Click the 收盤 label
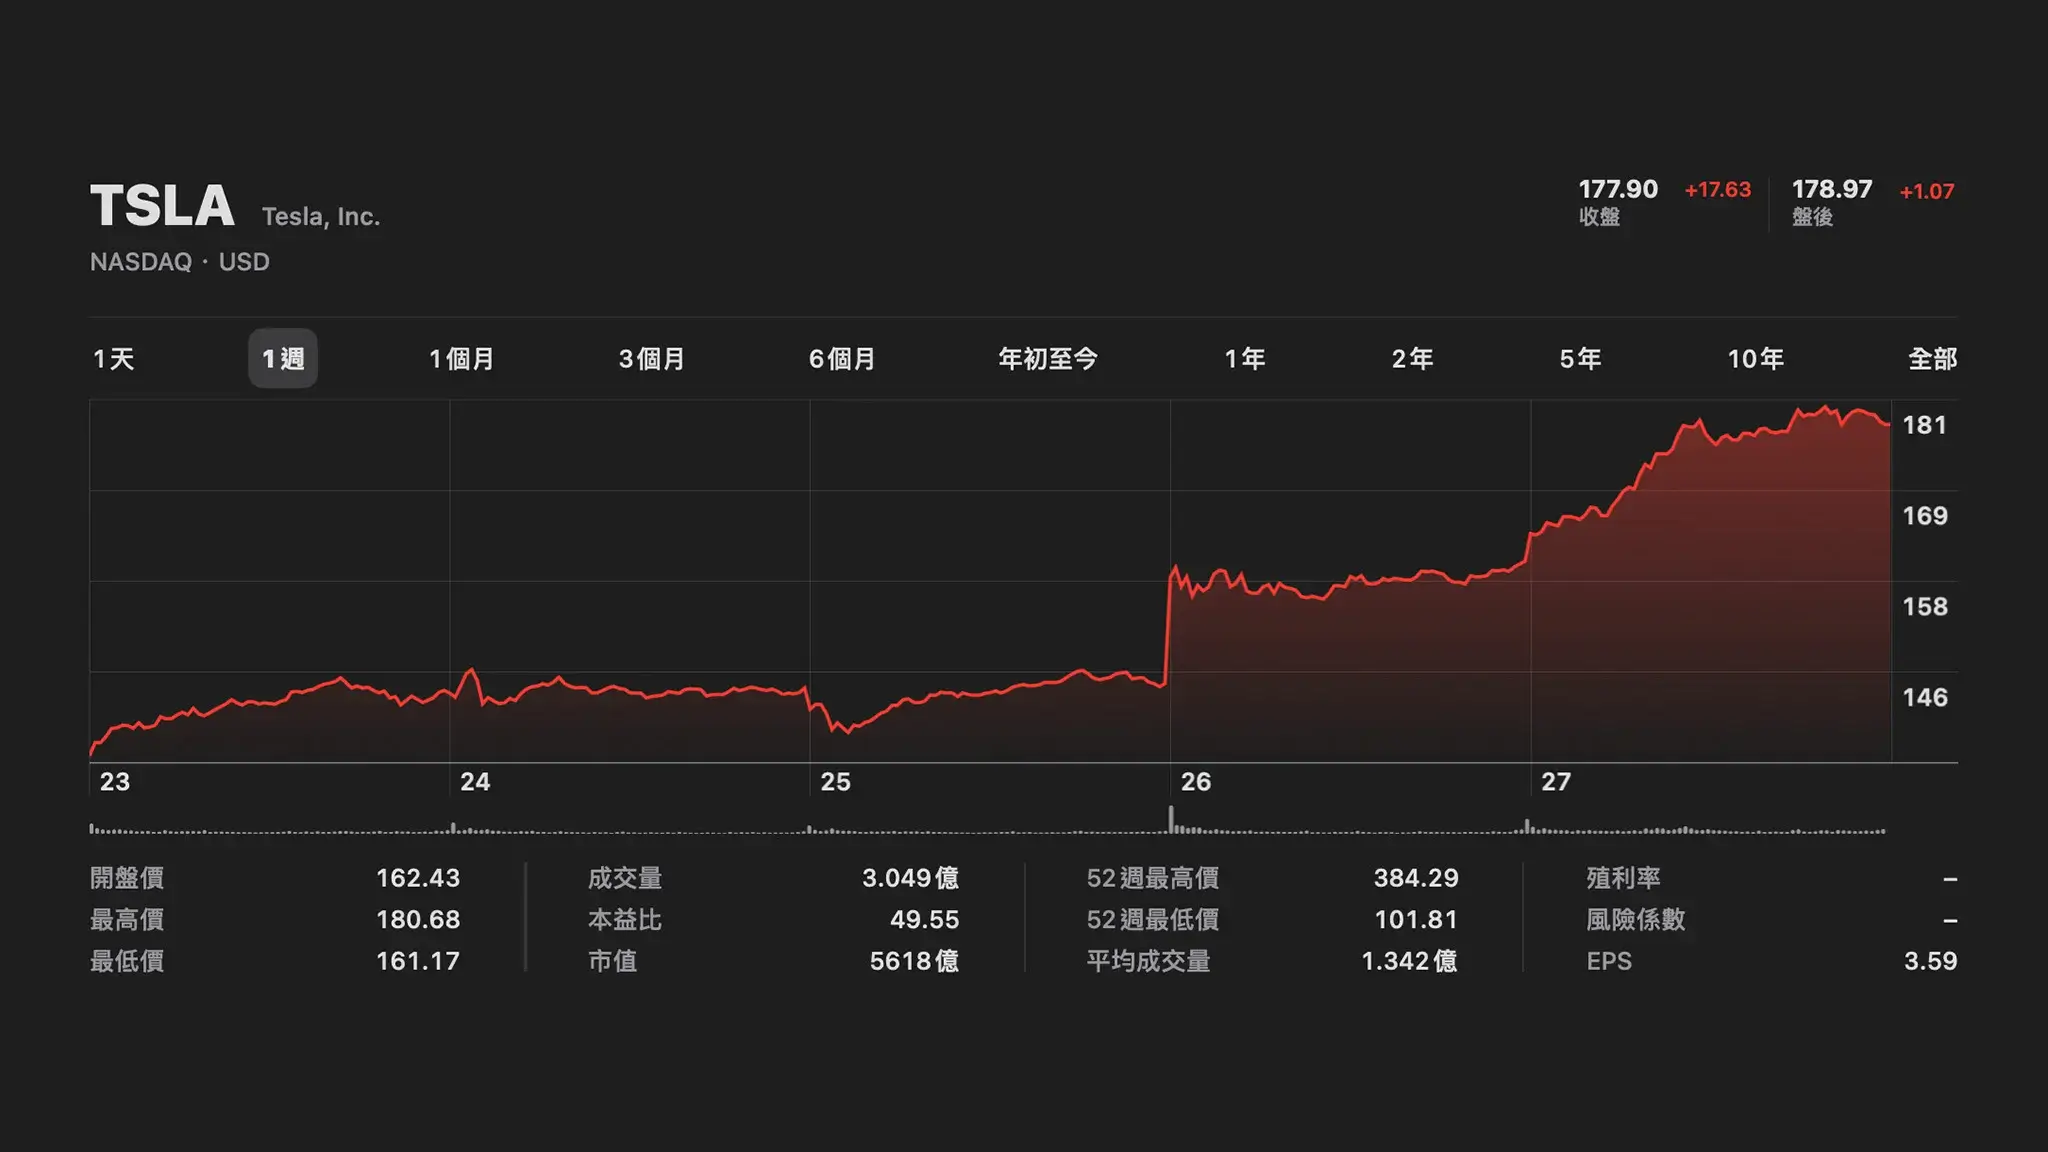This screenshot has width=2048, height=1152. pyautogui.click(x=1599, y=217)
